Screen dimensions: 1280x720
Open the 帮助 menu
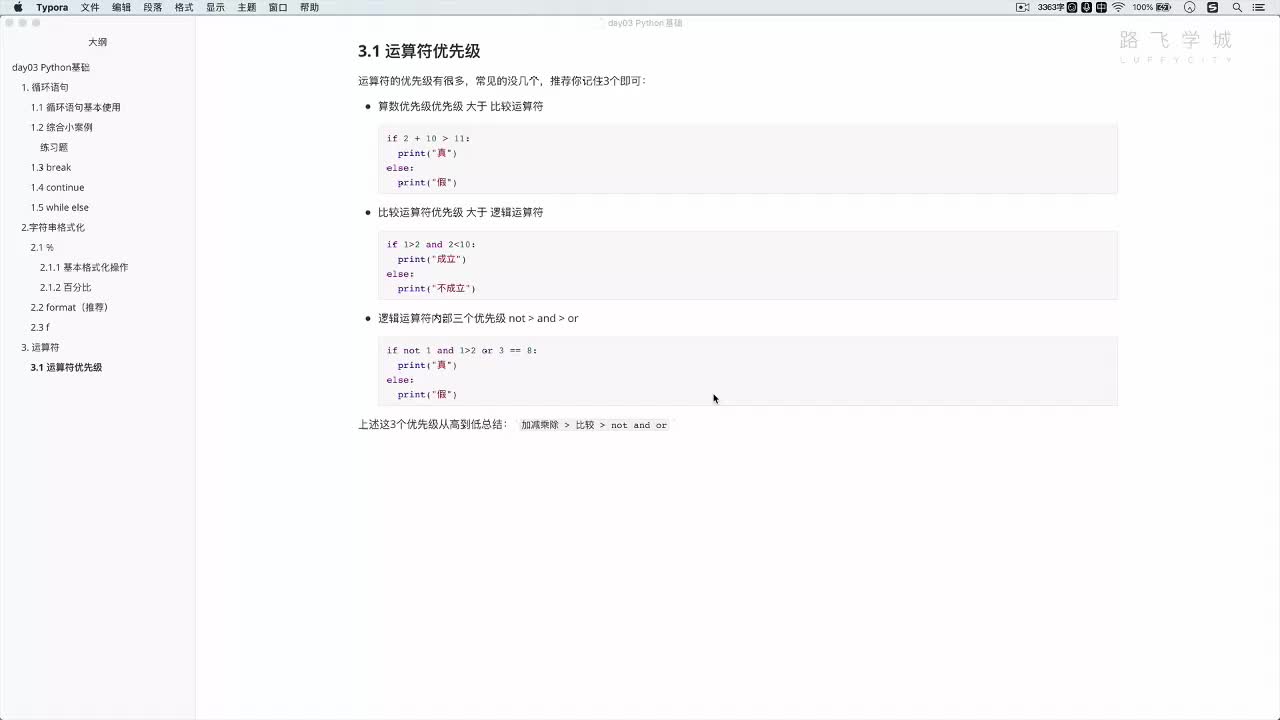coord(309,7)
